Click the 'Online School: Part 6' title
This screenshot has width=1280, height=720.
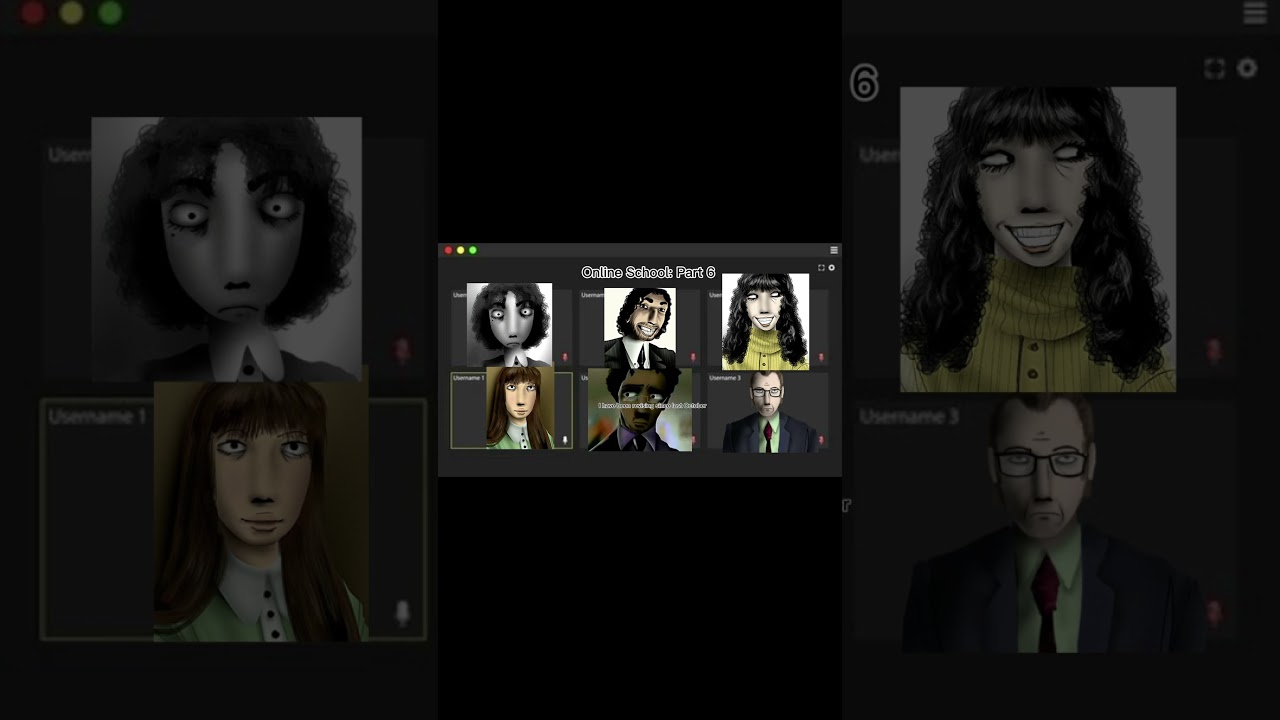point(648,272)
